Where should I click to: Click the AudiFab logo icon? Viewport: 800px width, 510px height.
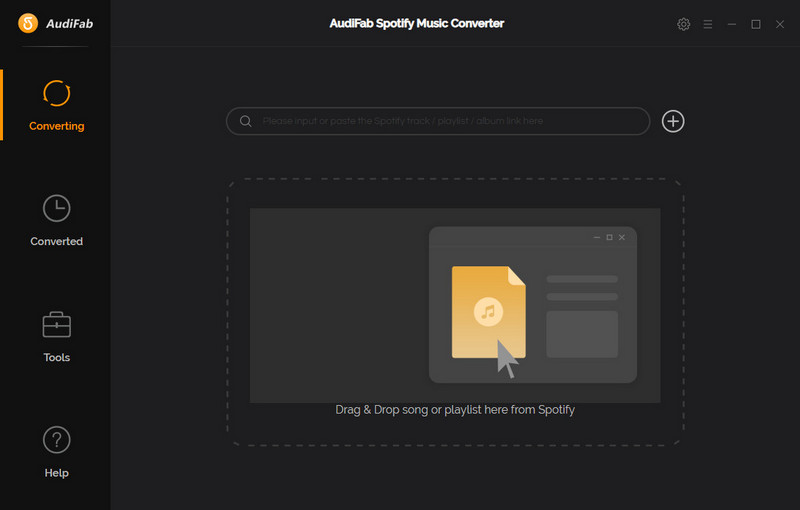click(x=28, y=23)
